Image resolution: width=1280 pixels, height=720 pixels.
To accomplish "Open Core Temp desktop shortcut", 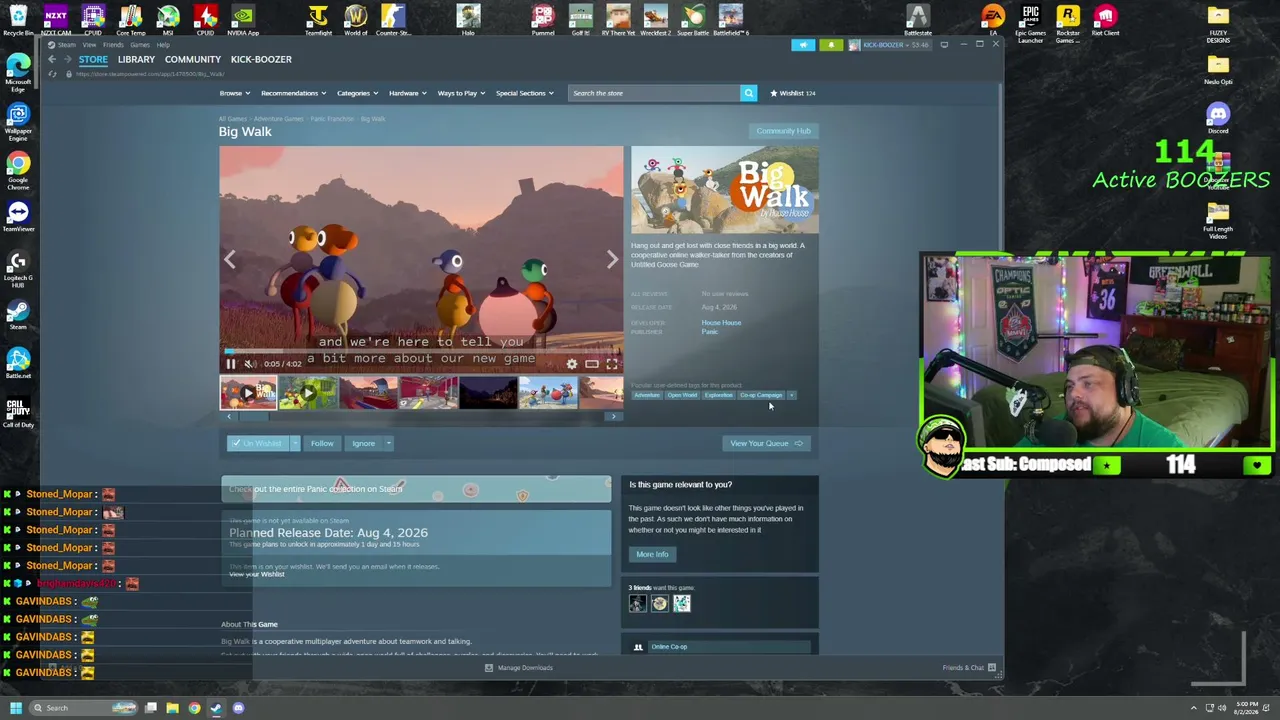I will (x=130, y=20).
